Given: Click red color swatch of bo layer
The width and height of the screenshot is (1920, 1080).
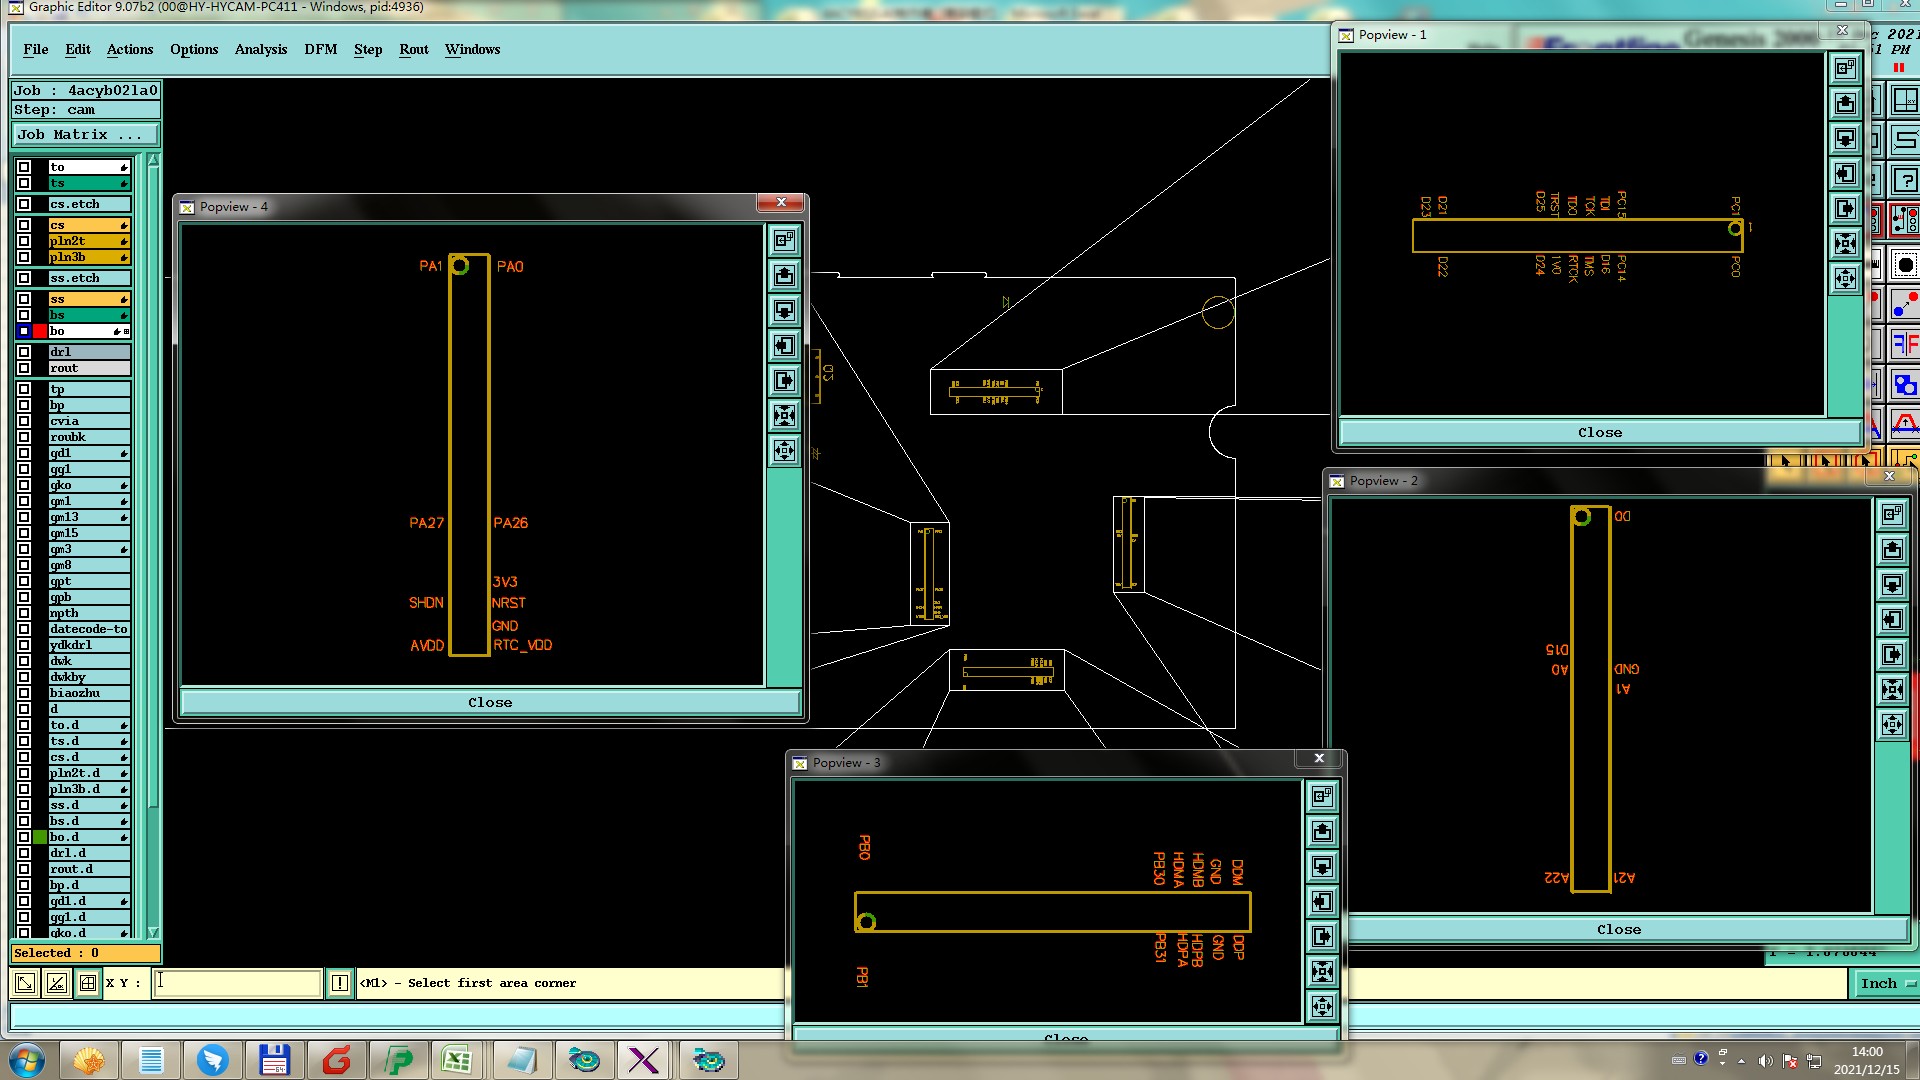Looking at the screenshot, I should coord(40,331).
